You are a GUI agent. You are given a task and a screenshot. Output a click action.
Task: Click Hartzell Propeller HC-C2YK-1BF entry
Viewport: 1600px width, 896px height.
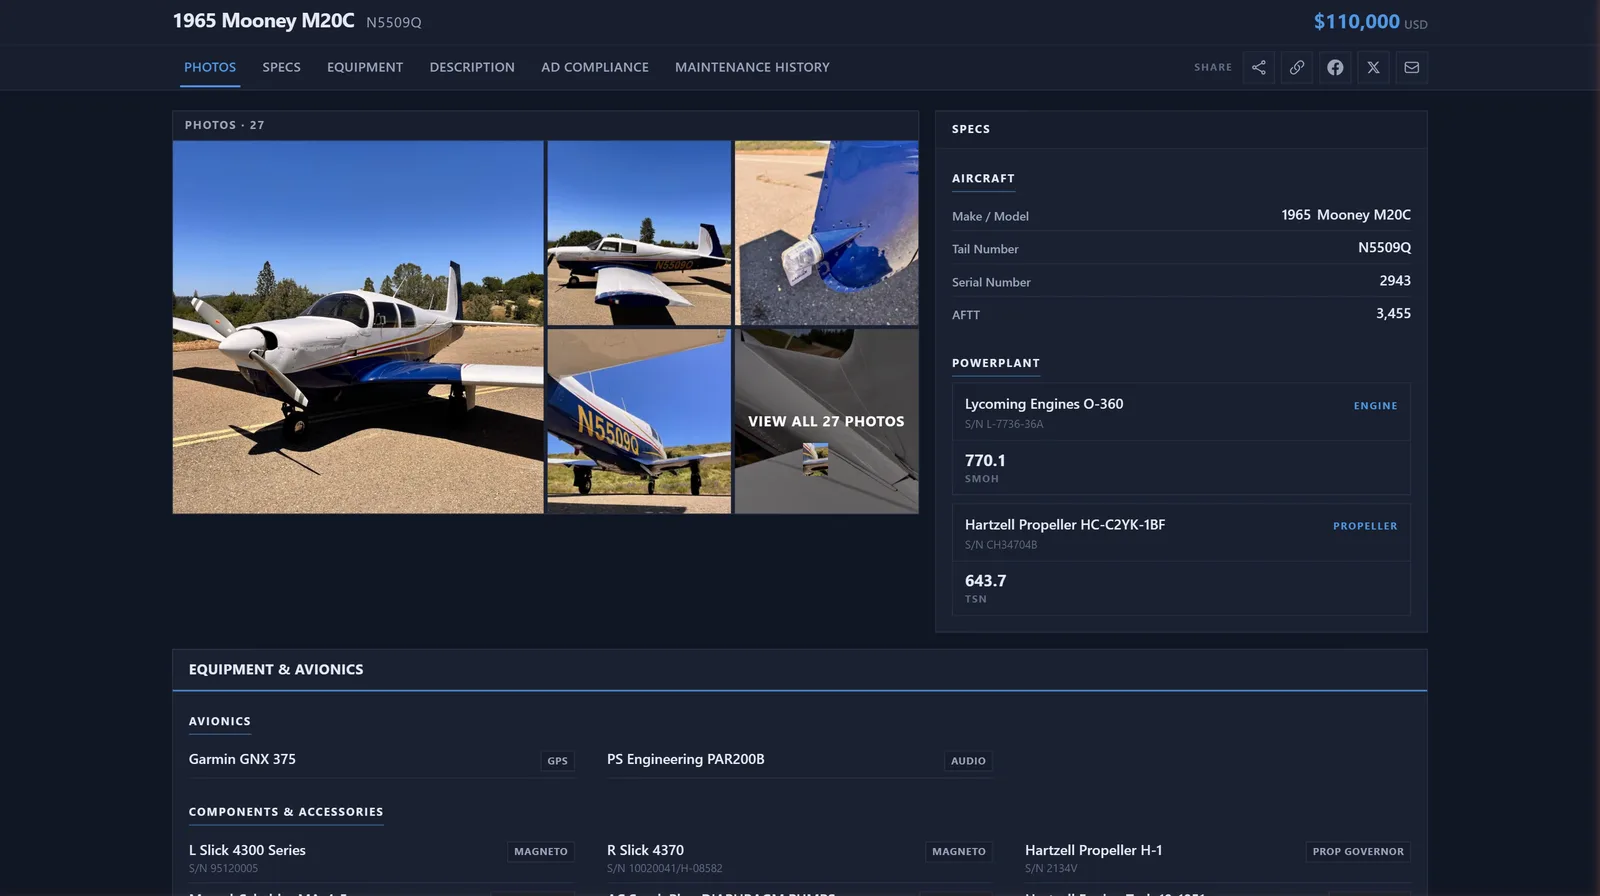pyautogui.click(x=1065, y=524)
